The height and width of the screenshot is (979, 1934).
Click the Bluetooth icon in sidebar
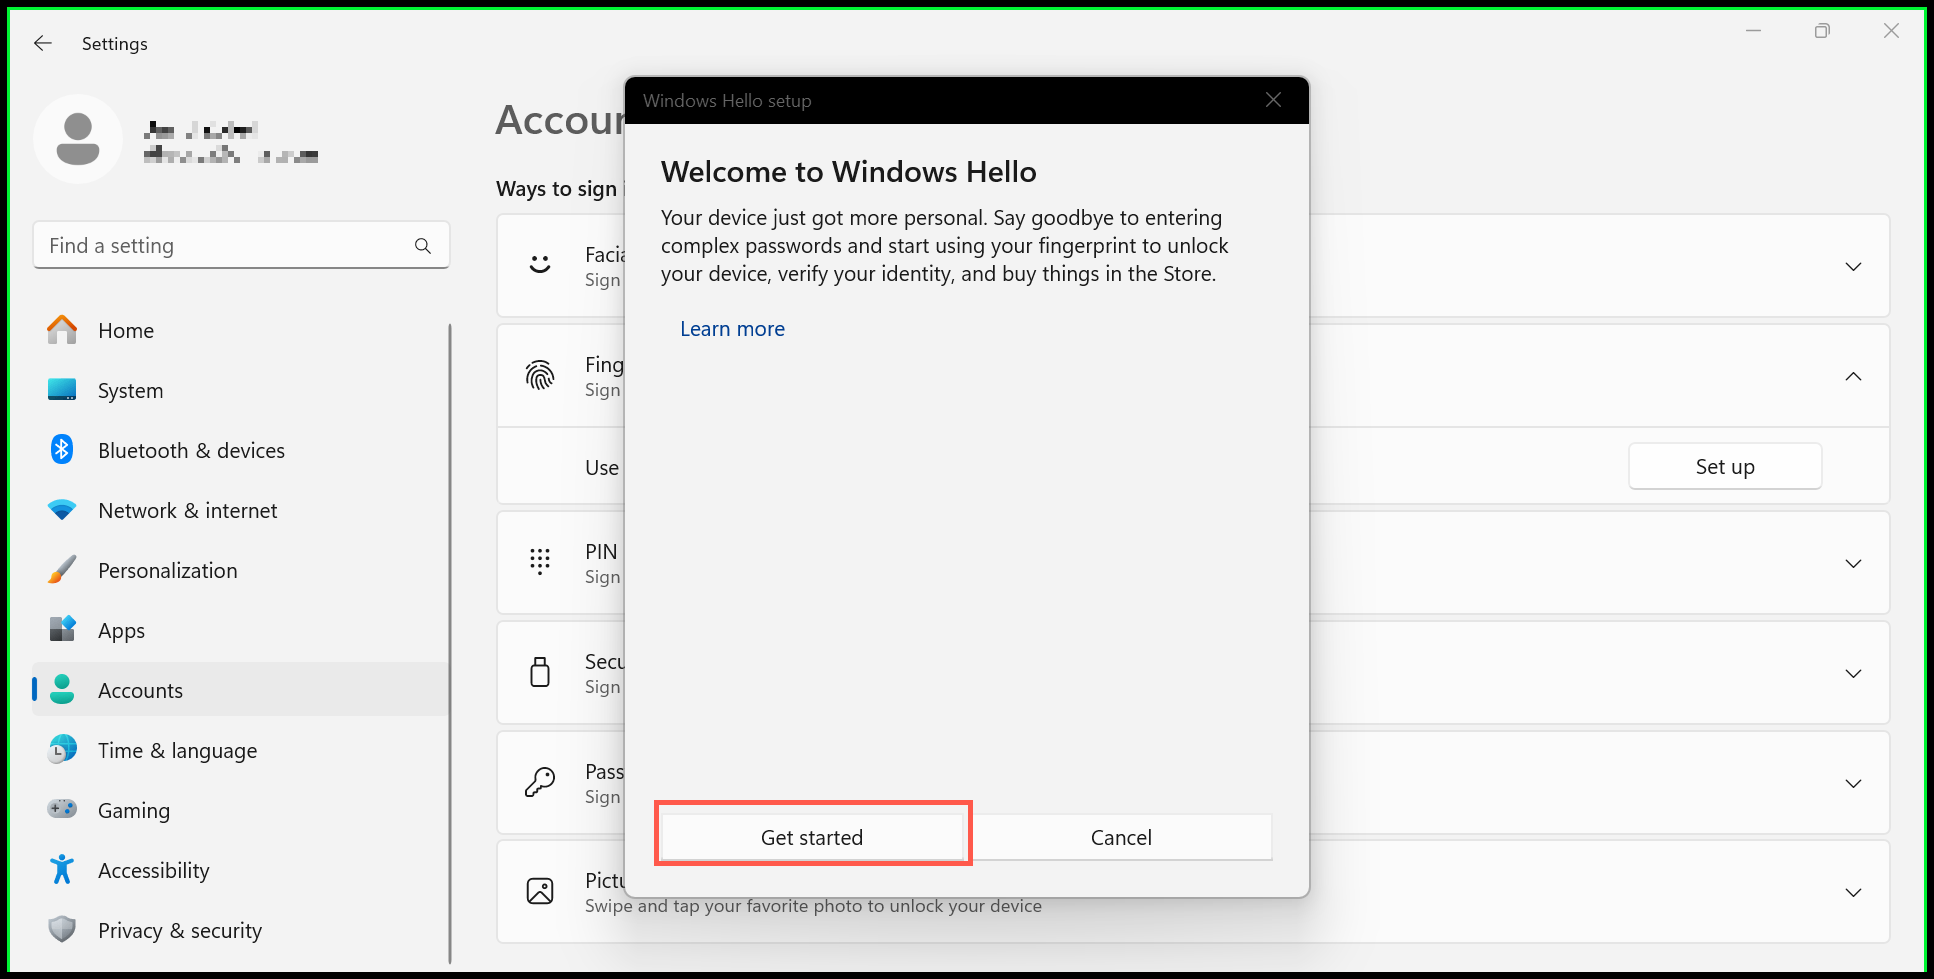(62, 450)
